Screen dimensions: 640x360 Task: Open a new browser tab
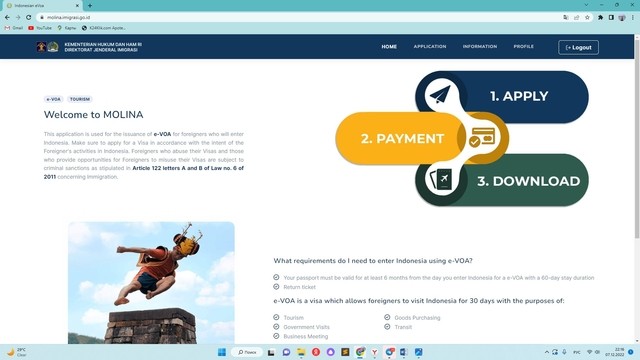pyautogui.click(x=90, y=6)
